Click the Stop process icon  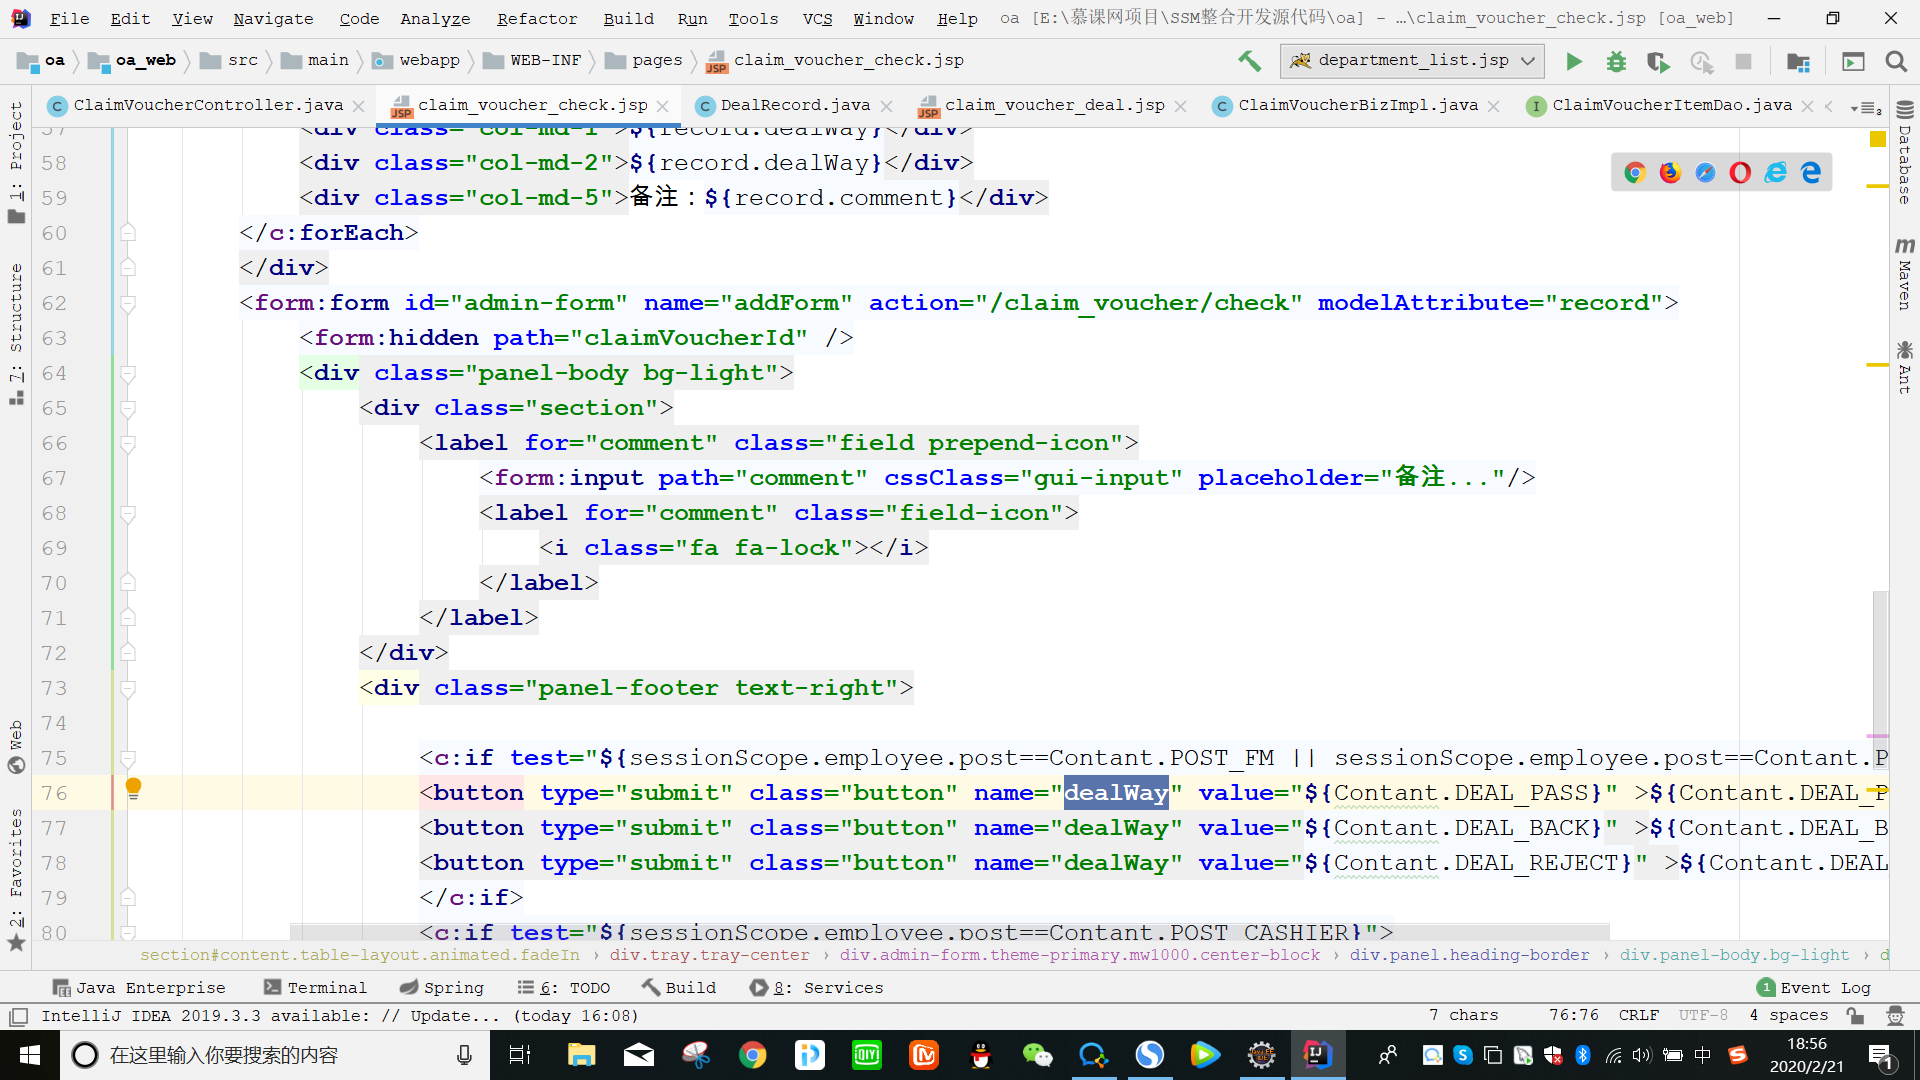(1743, 61)
